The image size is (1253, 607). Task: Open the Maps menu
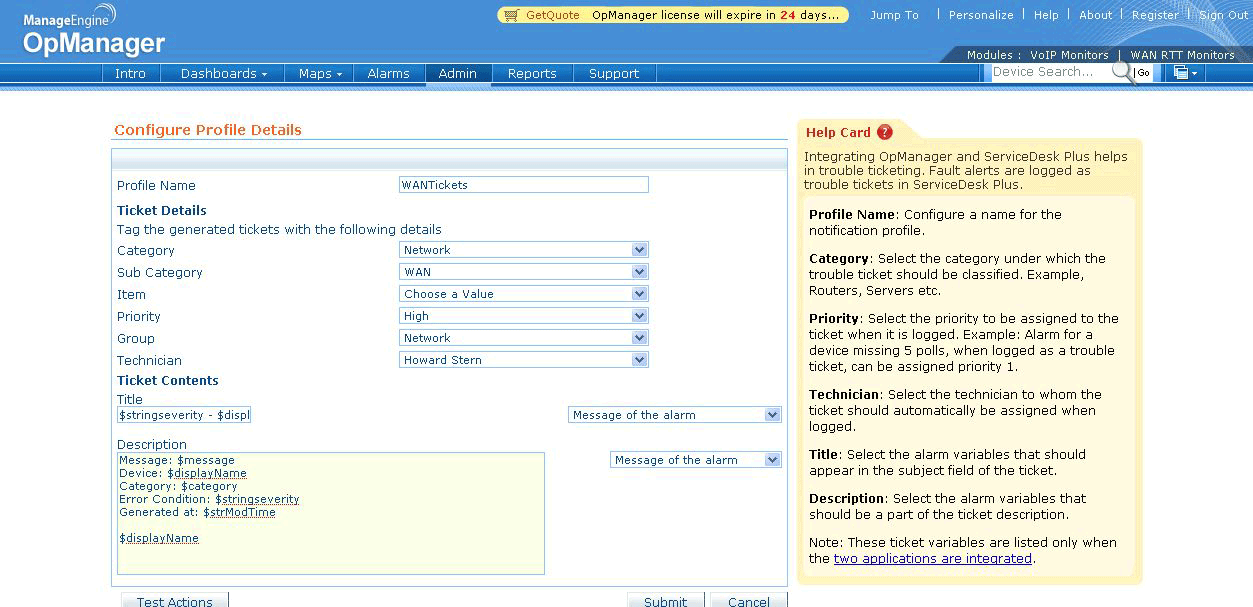tap(320, 73)
